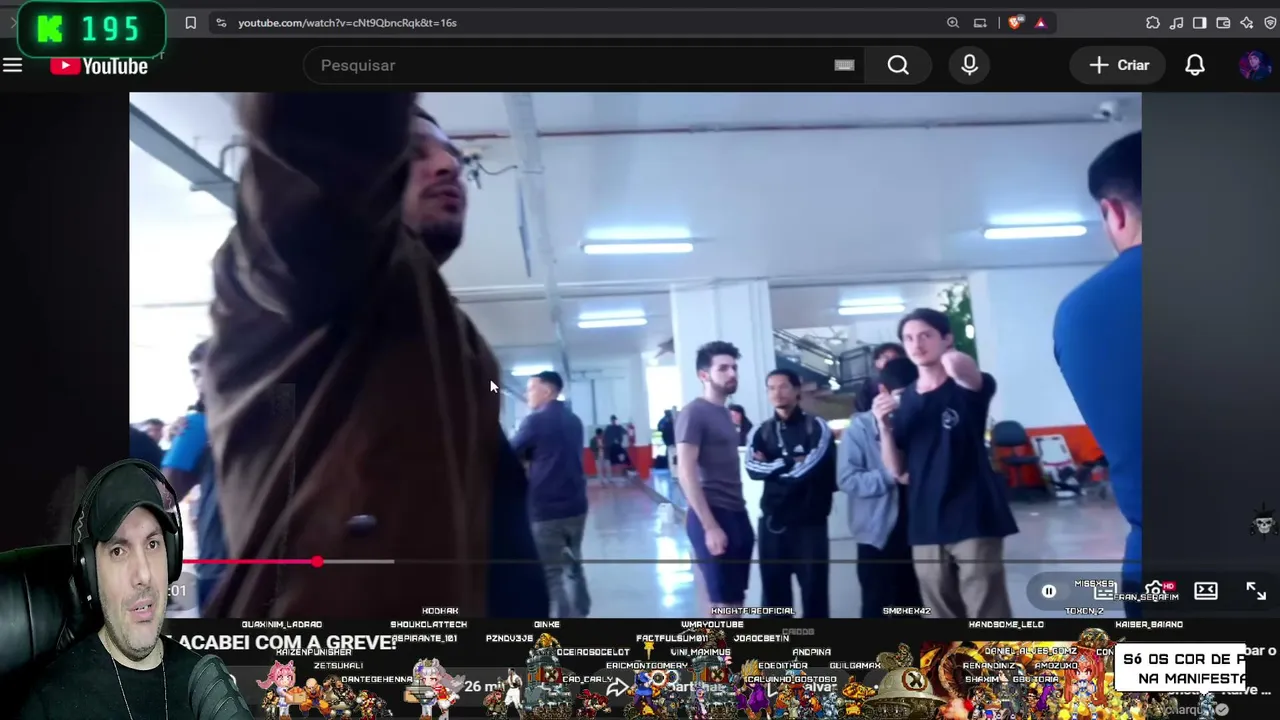Open the media control music-note icon
This screenshot has width=1280, height=720.
(1176, 23)
